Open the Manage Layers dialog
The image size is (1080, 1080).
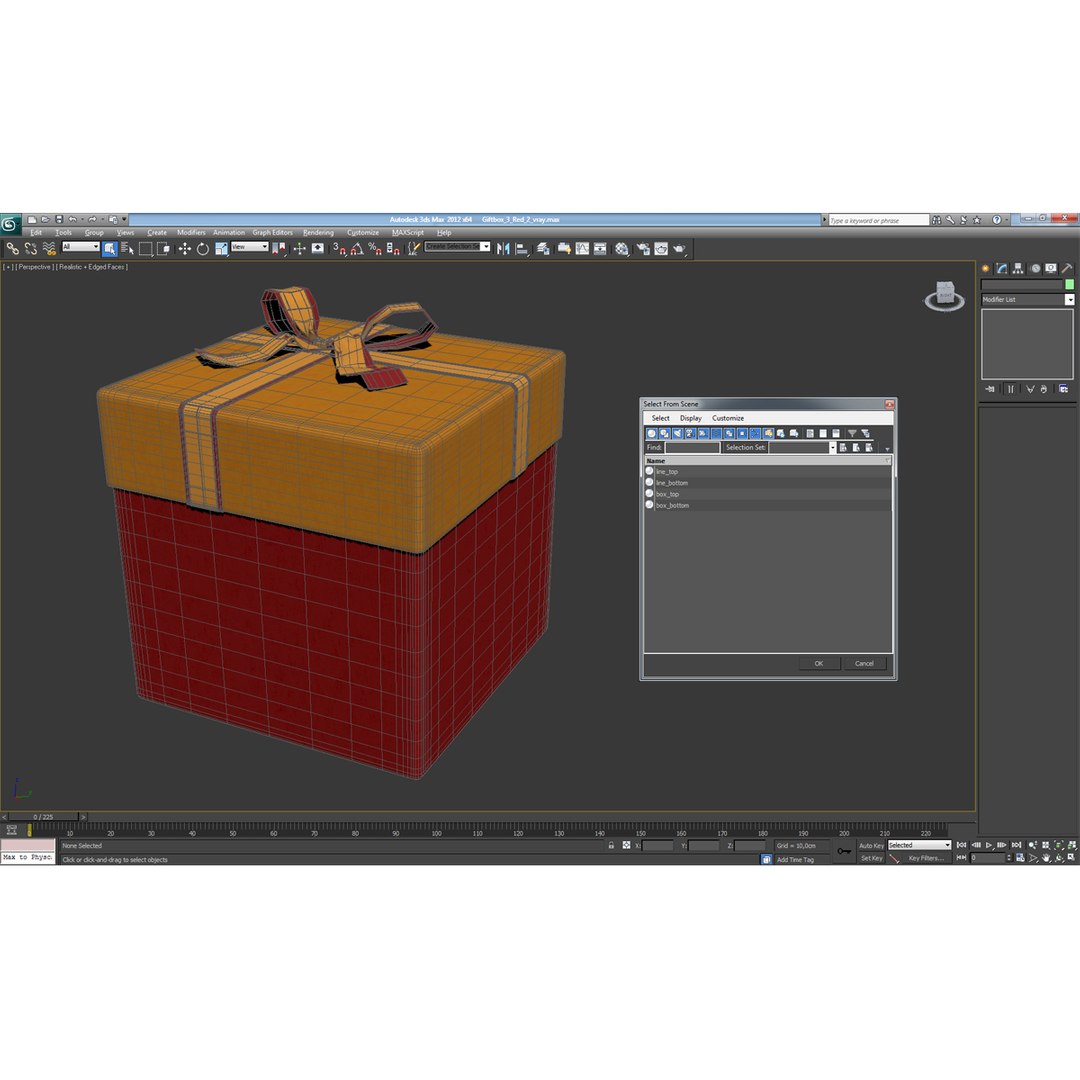point(543,249)
